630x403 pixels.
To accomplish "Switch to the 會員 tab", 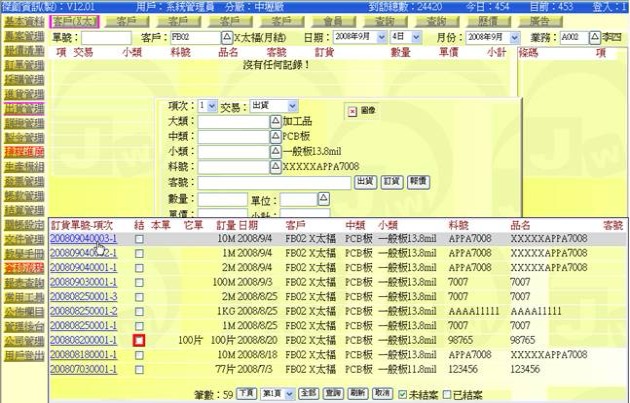I will click(x=332, y=20).
